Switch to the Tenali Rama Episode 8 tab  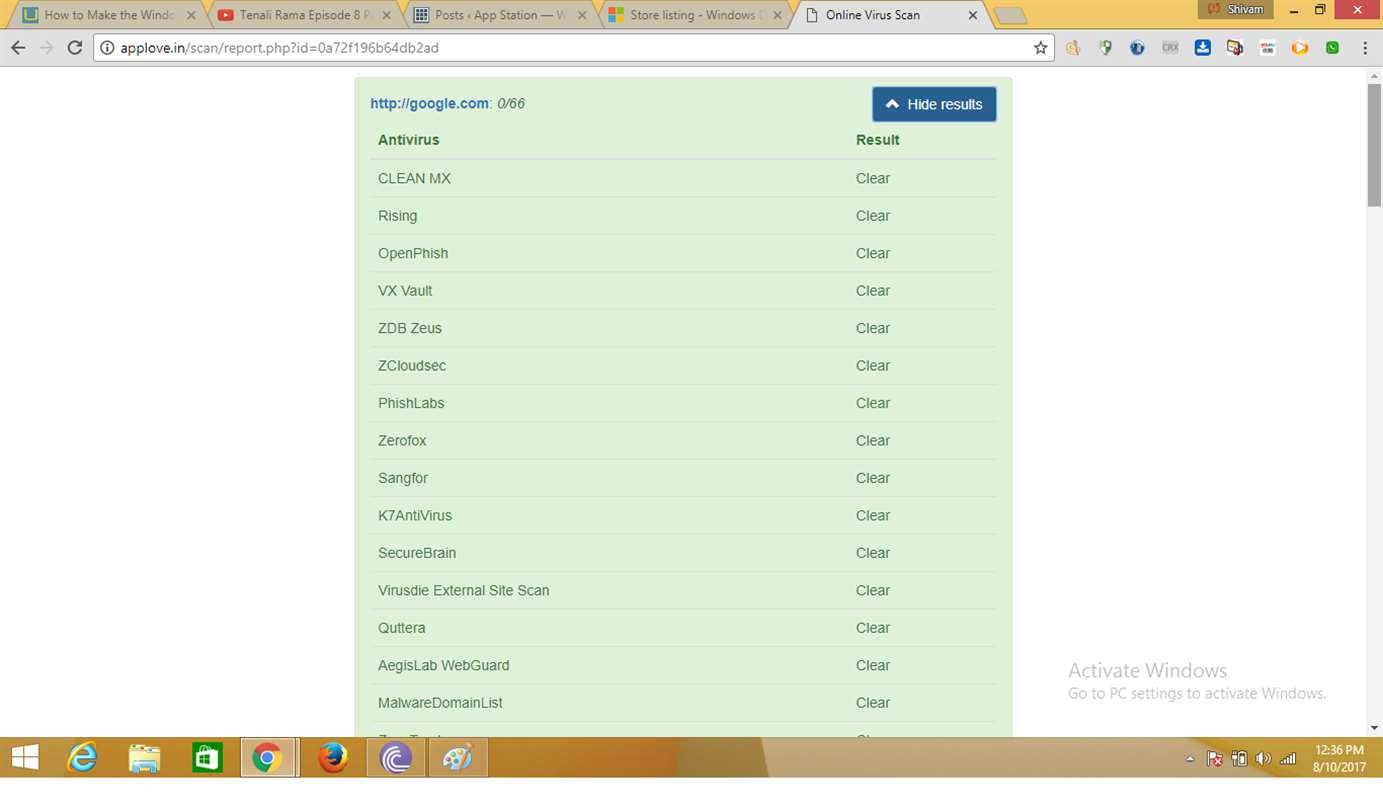305,15
